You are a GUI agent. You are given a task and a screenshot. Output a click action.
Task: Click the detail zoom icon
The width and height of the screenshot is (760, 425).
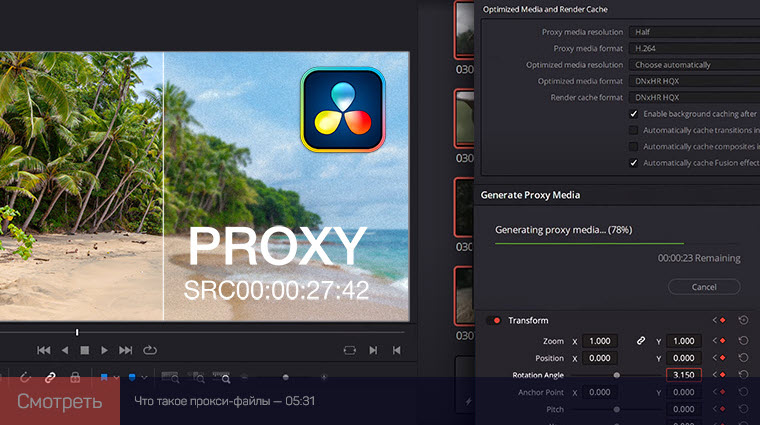point(197,378)
